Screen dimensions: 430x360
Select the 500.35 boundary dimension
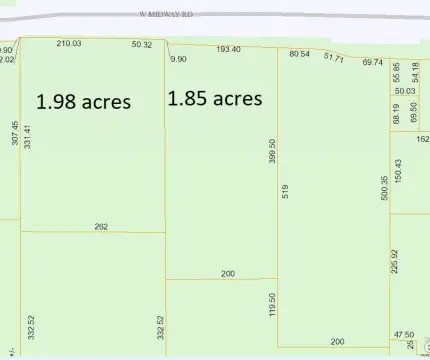(x=384, y=188)
